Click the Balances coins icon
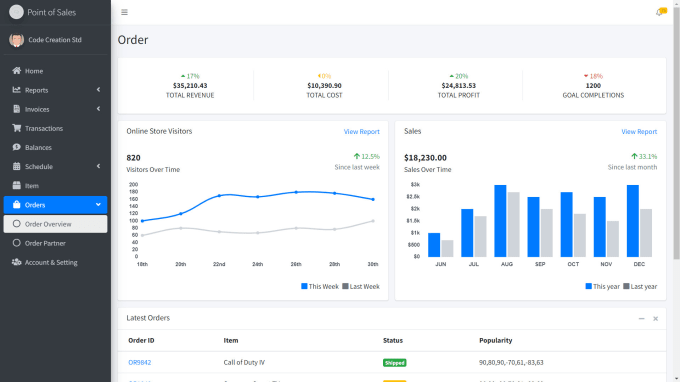The image size is (680, 382). (x=16, y=147)
